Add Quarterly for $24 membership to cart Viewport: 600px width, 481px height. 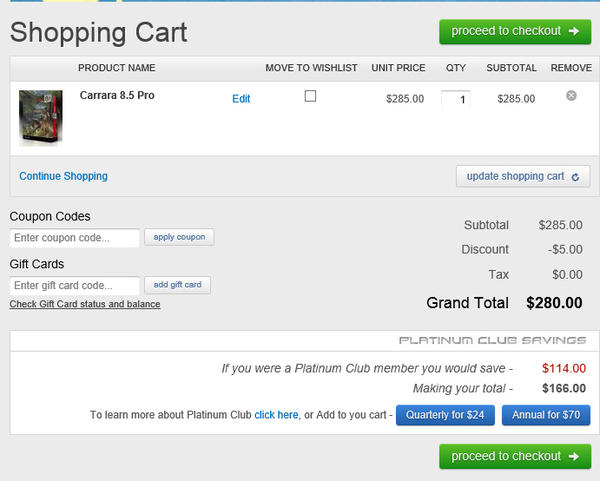point(446,415)
